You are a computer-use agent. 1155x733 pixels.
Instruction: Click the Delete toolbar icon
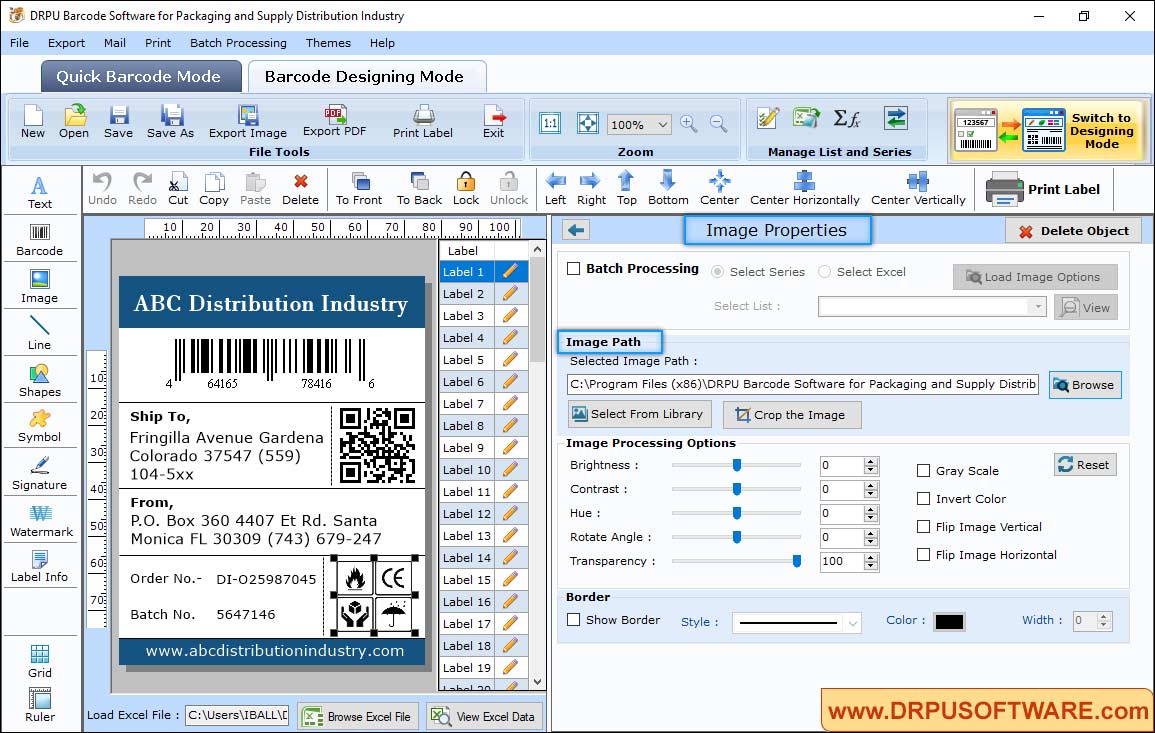pos(301,189)
